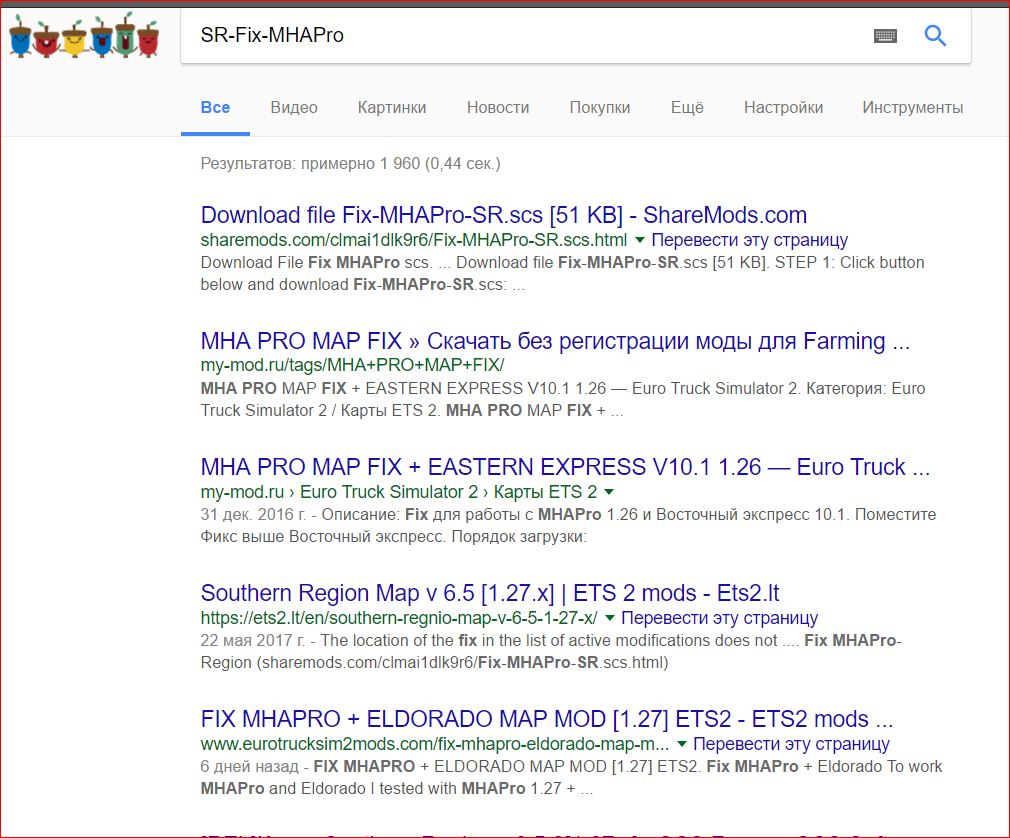
Task: Open FIX MHAPRO + ELDORADO MAP MOD result
Action: tap(547, 719)
